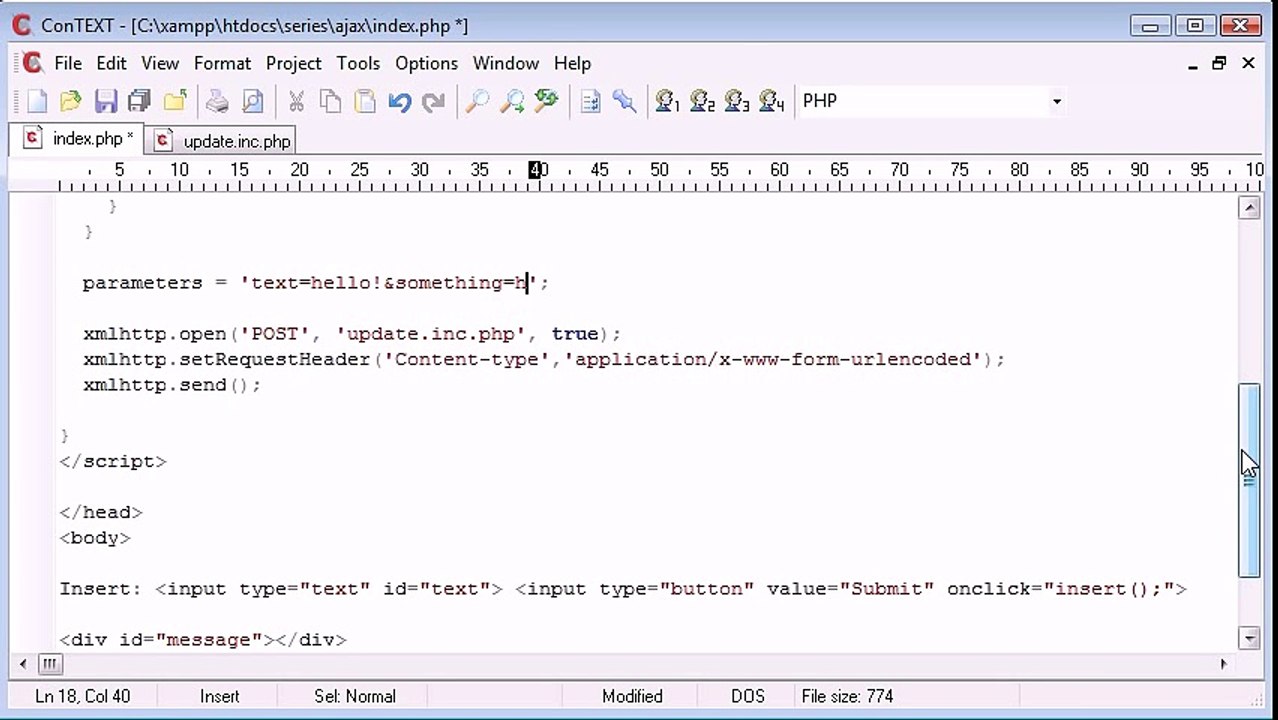Open the Options menu
This screenshot has height=720, width=1278.
pyautogui.click(x=426, y=63)
